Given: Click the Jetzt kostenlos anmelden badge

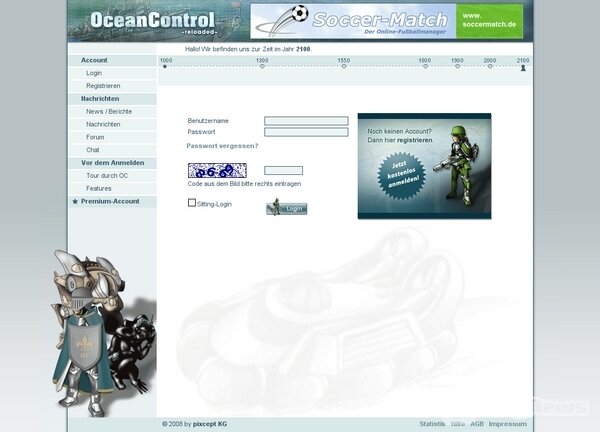Looking at the screenshot, I should click(x=401, y=175).
